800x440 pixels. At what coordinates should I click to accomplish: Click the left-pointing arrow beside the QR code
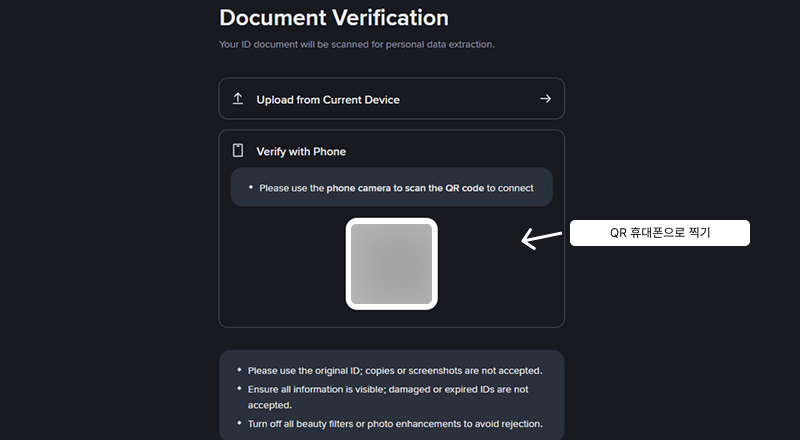click(x=541, y=238)
